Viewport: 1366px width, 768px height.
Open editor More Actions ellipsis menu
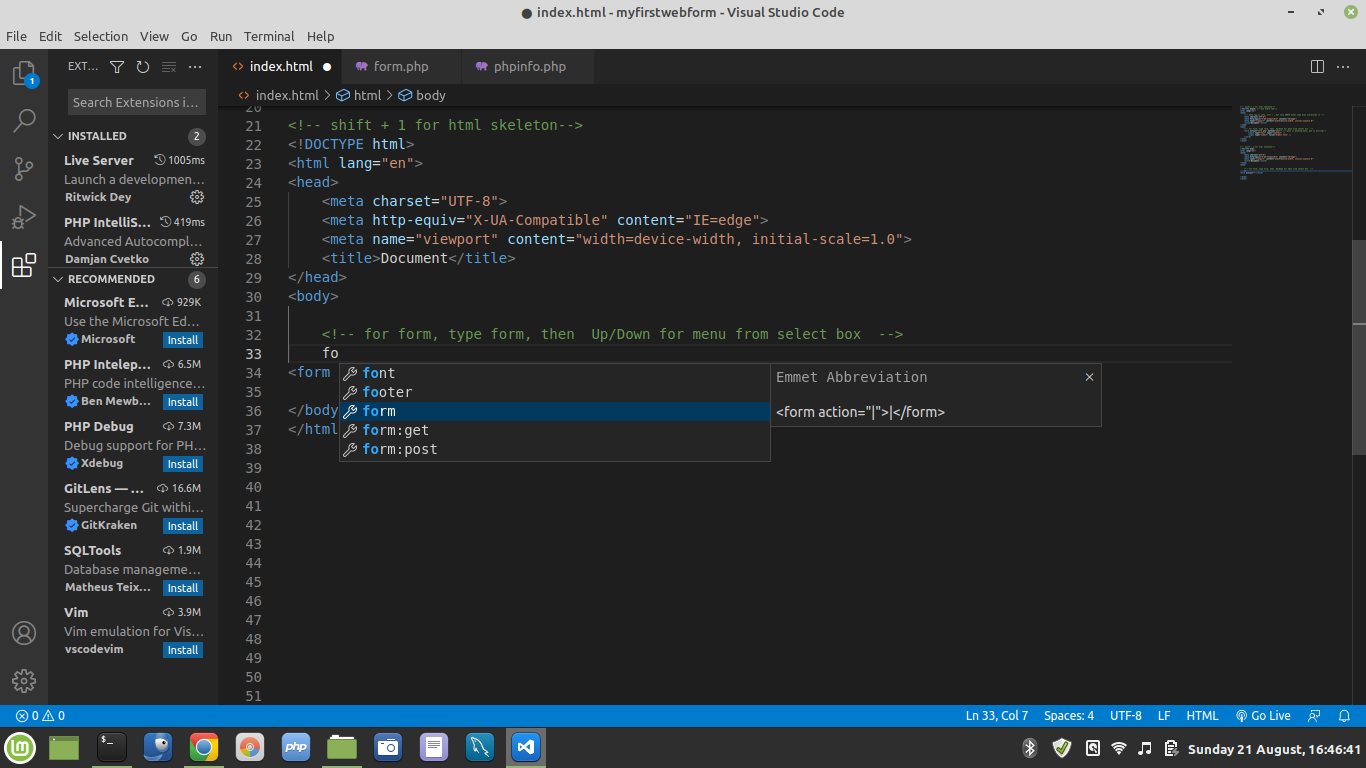point(1343,67)
